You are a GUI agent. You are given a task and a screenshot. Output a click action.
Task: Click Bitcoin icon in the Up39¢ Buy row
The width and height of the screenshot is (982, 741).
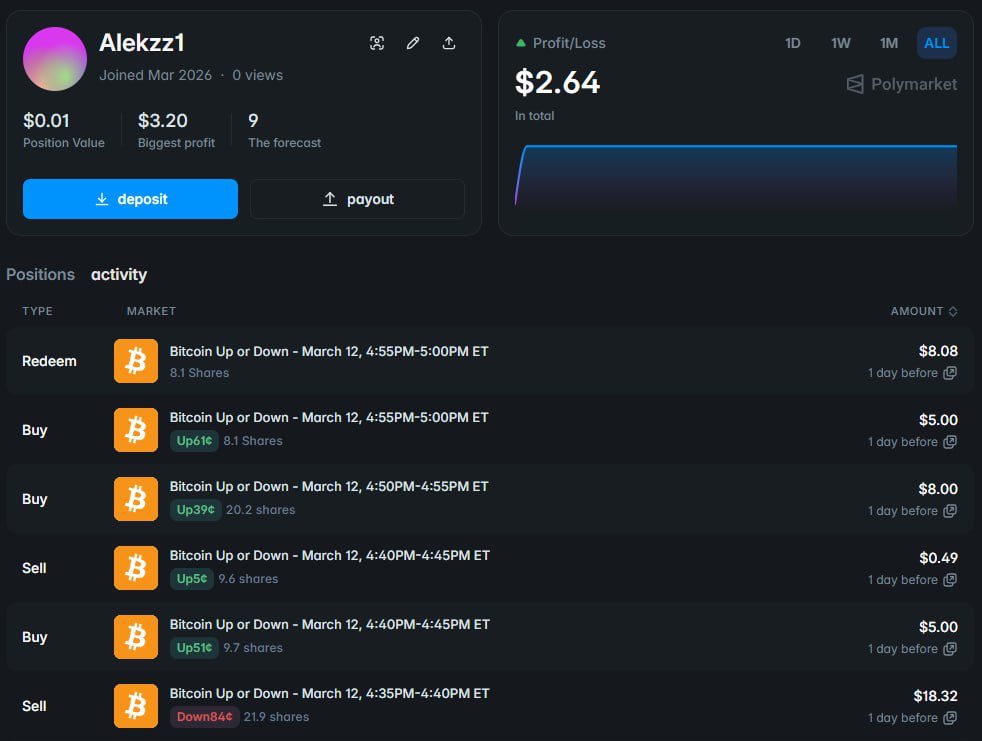(136, 499)
